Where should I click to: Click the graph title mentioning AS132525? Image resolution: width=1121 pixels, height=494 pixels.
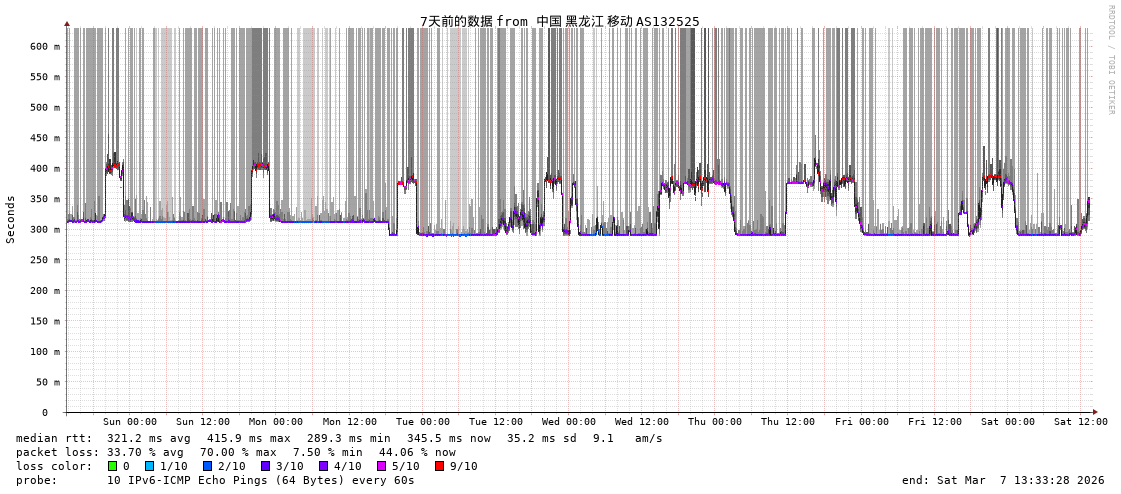pos(559,21)
